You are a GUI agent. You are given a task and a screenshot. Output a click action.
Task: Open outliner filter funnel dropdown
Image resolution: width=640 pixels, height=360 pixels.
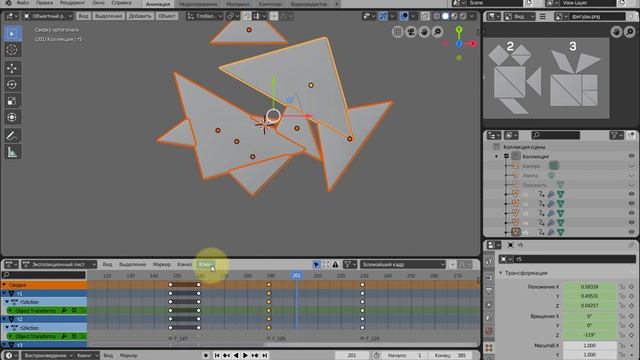(616, 135)
